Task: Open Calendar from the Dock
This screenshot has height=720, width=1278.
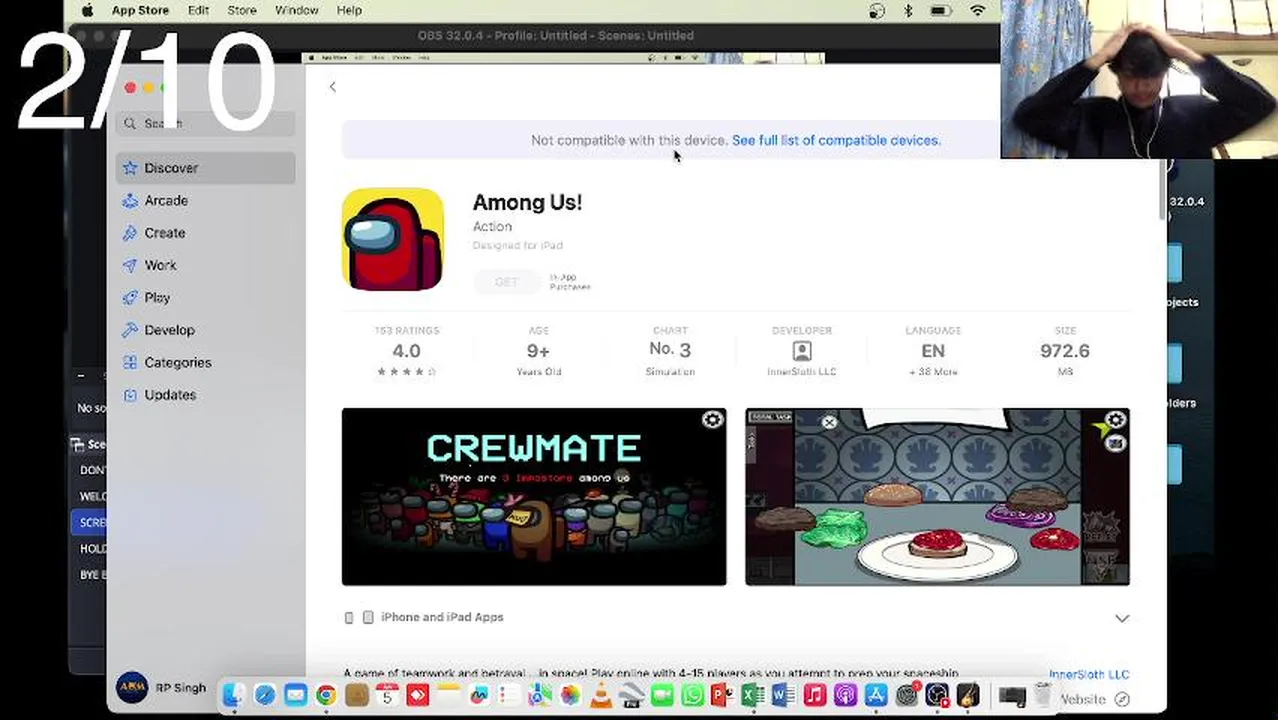Action: 387,695
